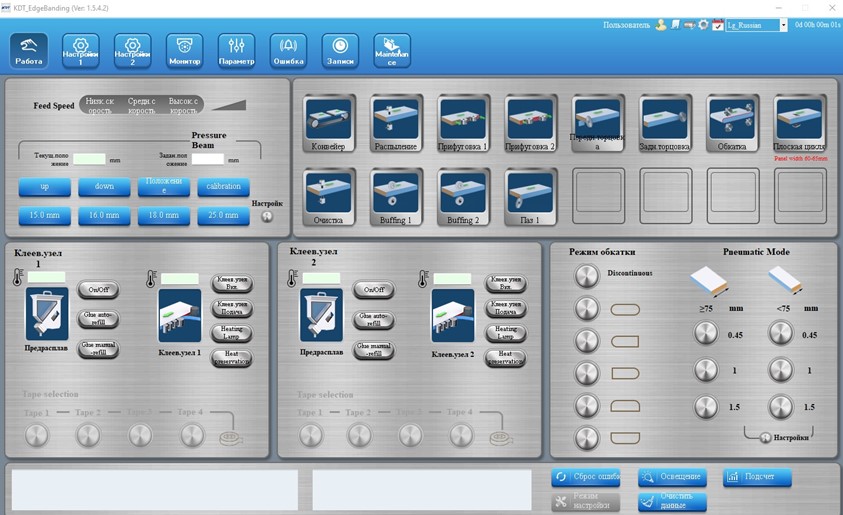This screenshot has width=843, height=515.
Task: Open the Монитор tab
Action: (184, 51)
